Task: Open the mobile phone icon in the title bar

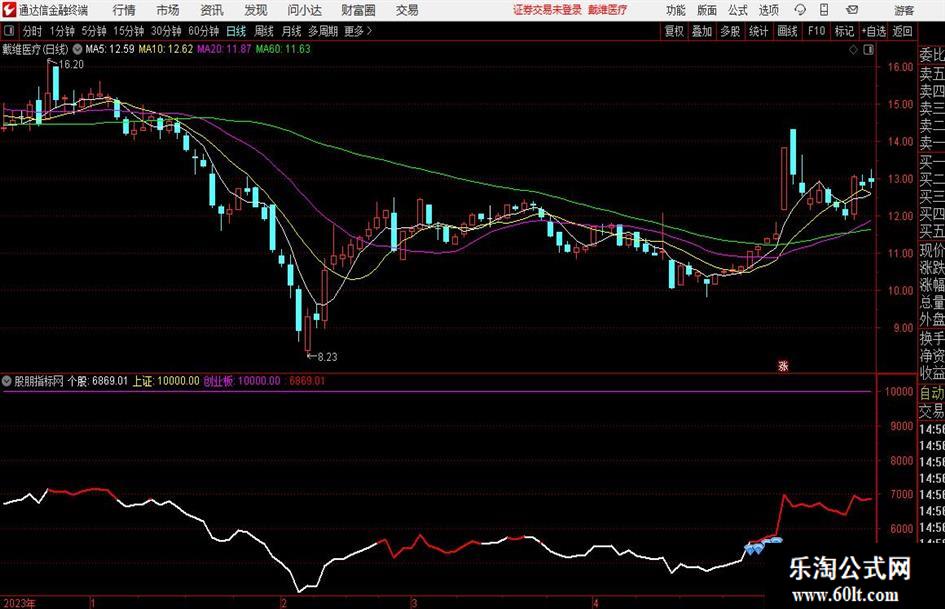Action: (x=824, y=10)
